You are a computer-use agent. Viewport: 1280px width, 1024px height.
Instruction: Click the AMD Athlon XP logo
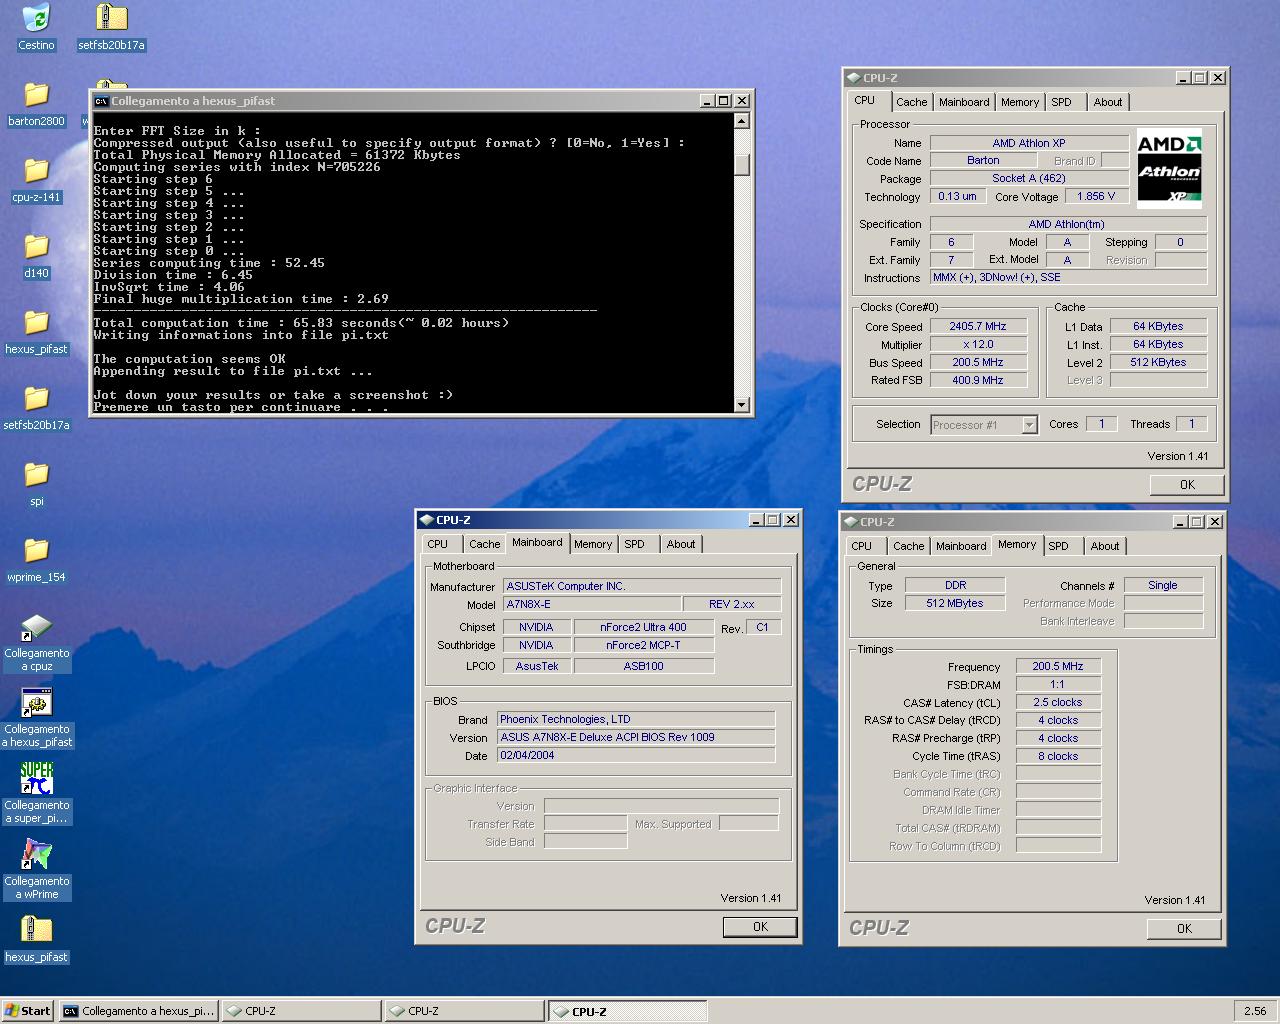1169,167
